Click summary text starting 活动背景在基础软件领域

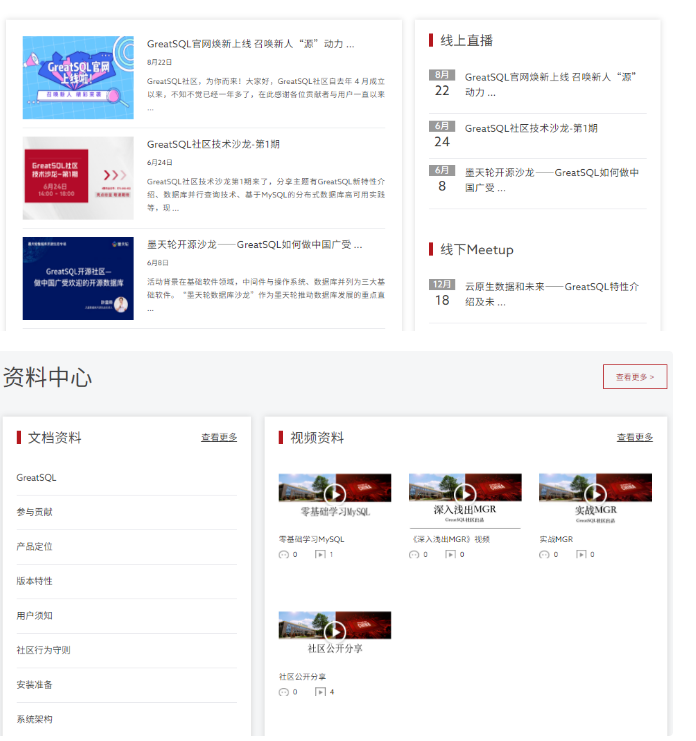(x=266, y=295)
